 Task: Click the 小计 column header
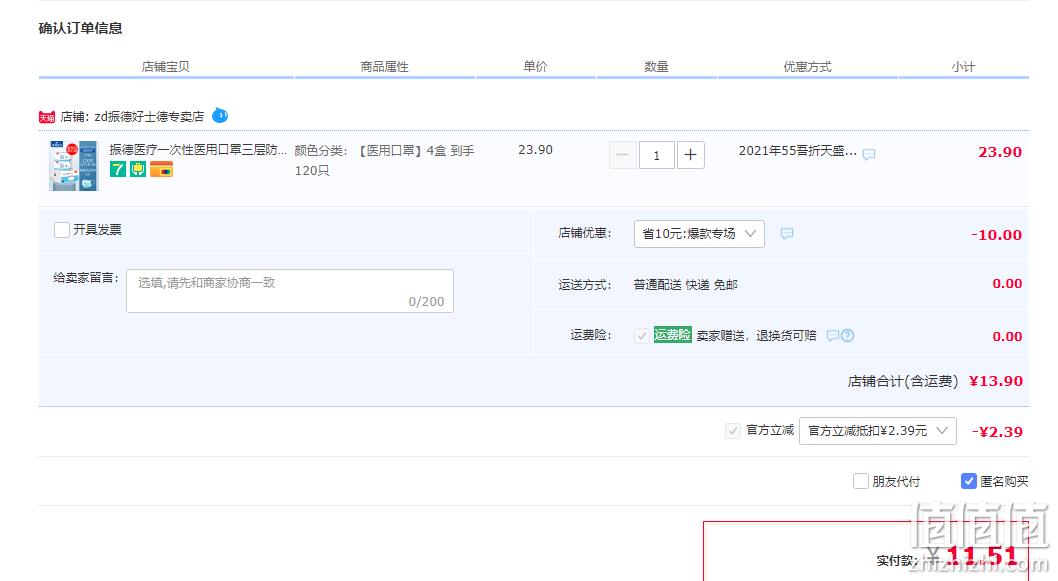click(963, 66)
